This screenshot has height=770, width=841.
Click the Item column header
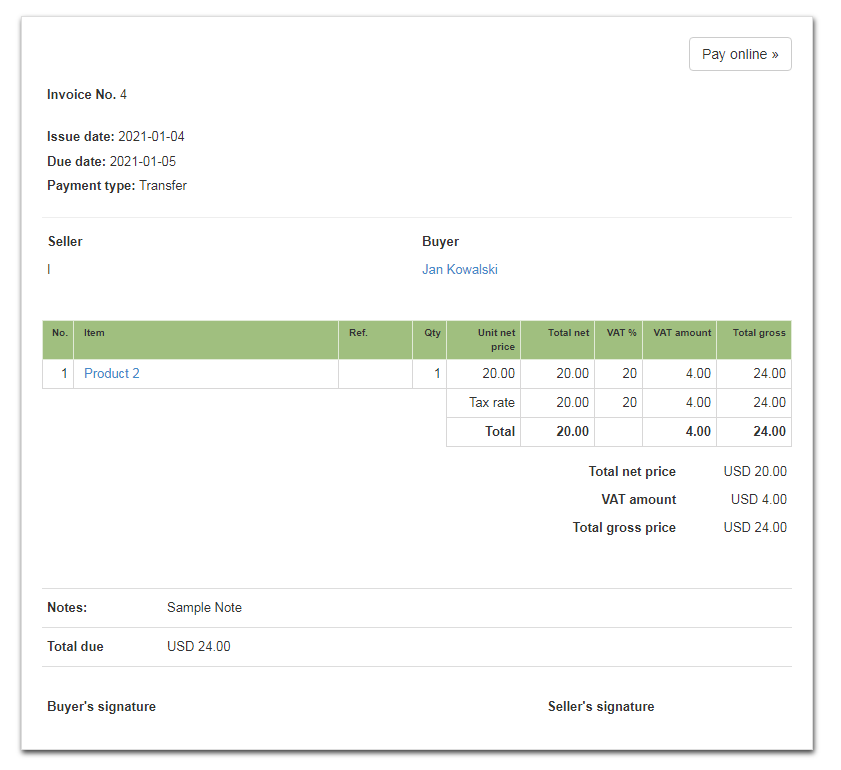tap(94, 333)
